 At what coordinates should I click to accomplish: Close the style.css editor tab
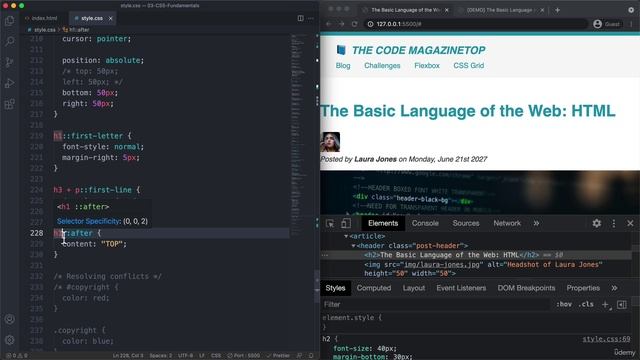110,18
